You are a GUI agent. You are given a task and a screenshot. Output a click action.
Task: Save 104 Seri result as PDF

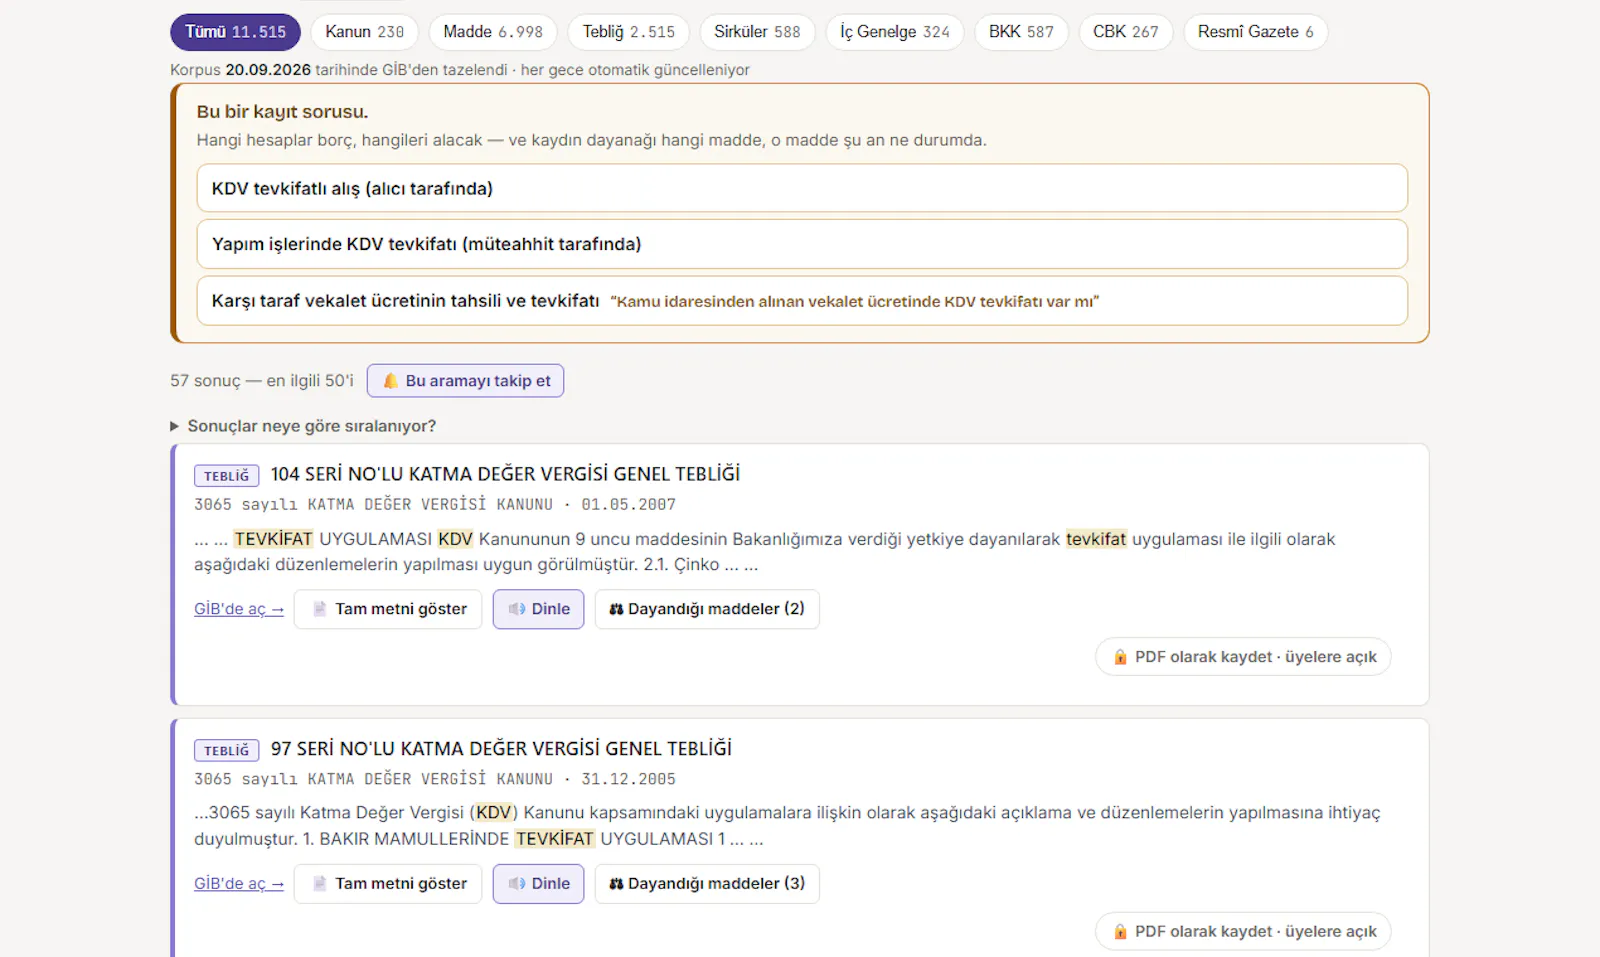(1243, 657)
